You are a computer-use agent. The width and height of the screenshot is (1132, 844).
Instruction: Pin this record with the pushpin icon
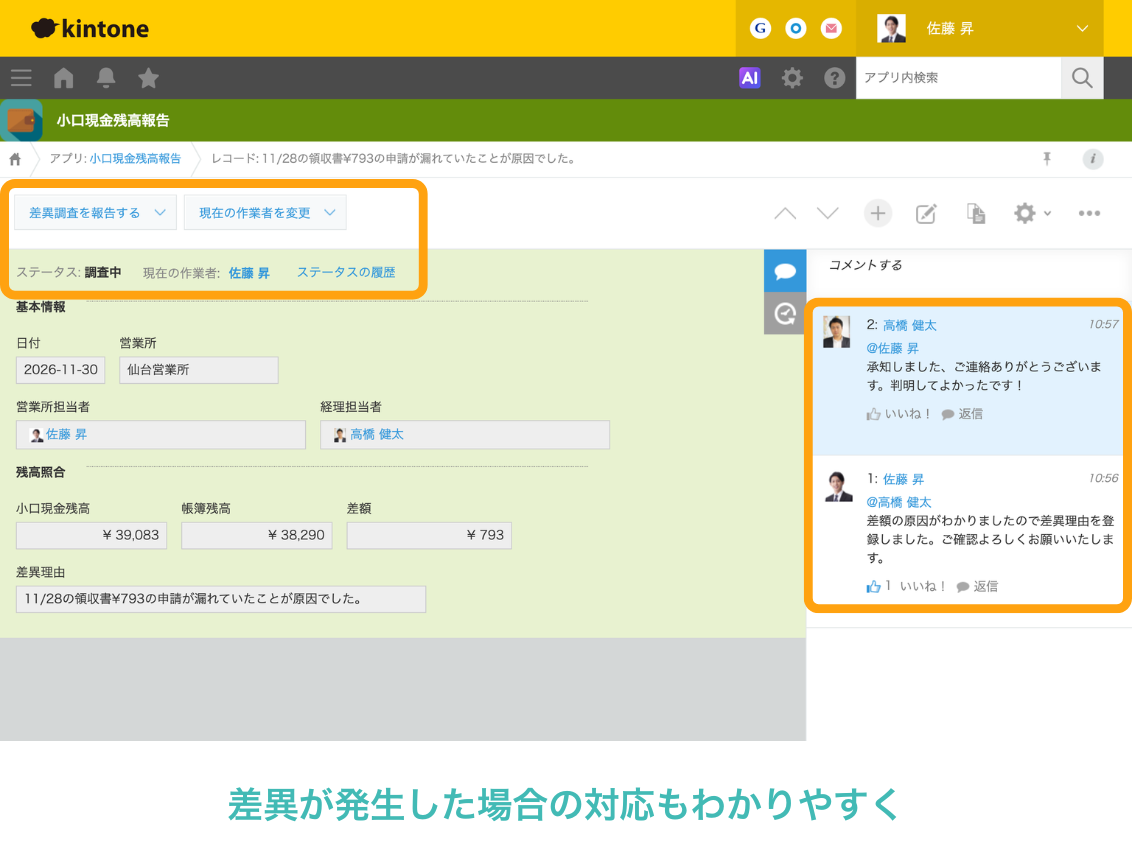pyautogui.click(x=1047, y=159)
